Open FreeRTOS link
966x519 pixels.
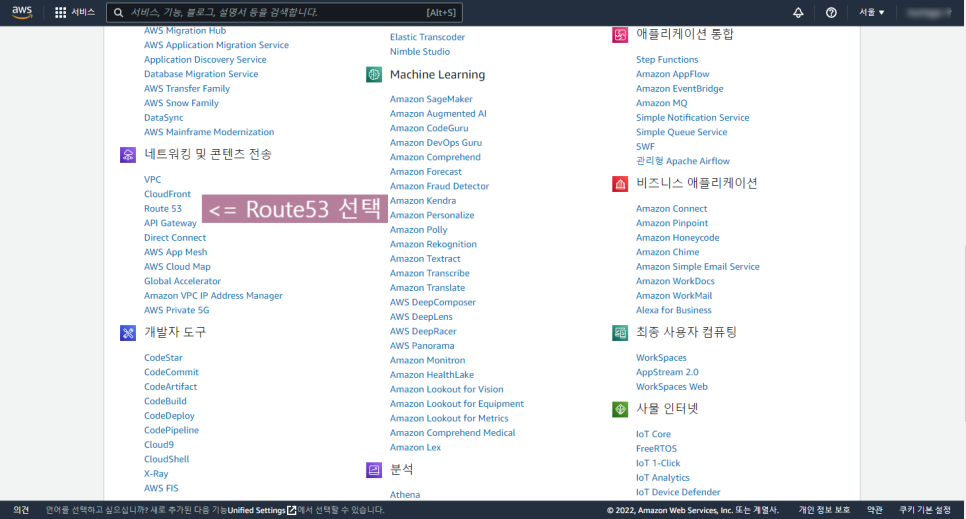tap(656, 449)
